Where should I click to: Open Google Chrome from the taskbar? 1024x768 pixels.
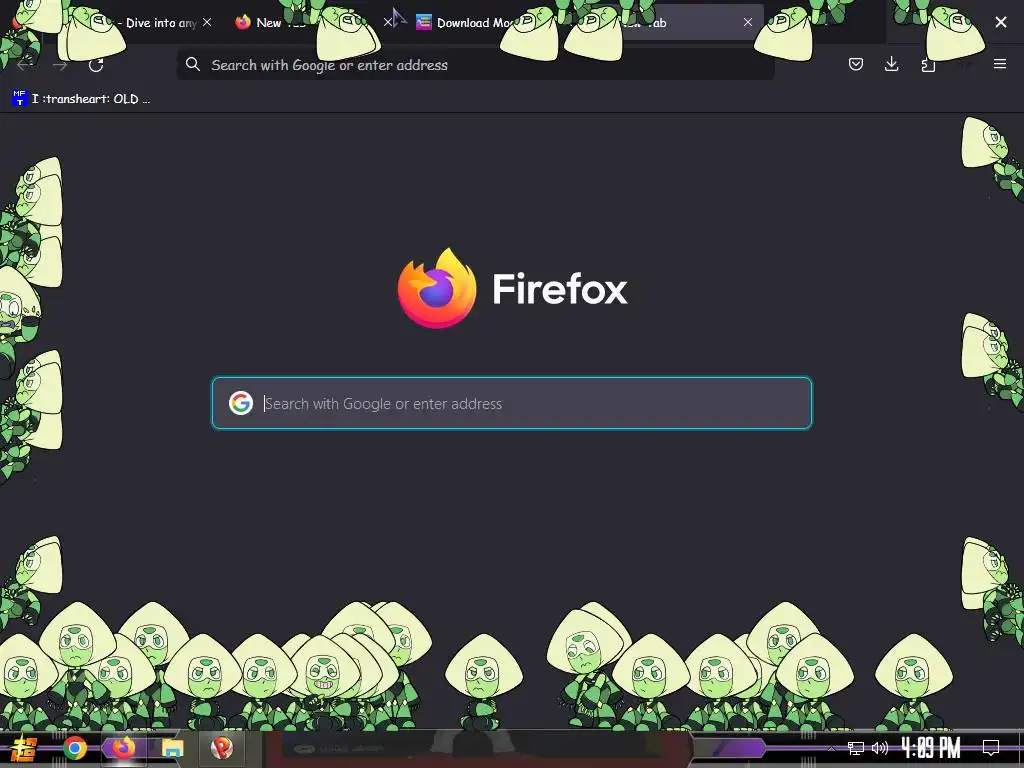[75, 748]
